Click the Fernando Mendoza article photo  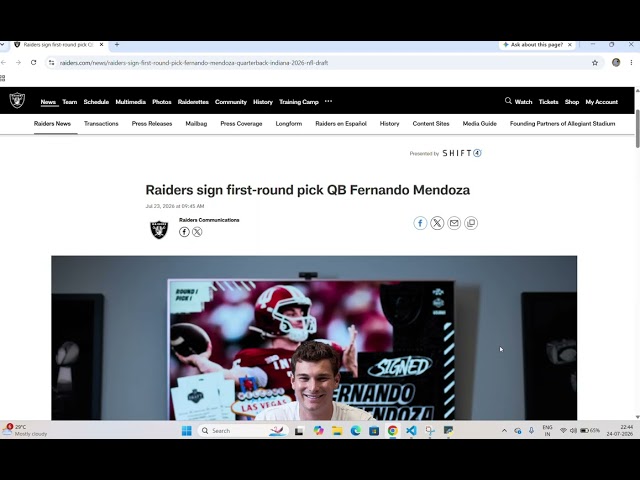314,338
